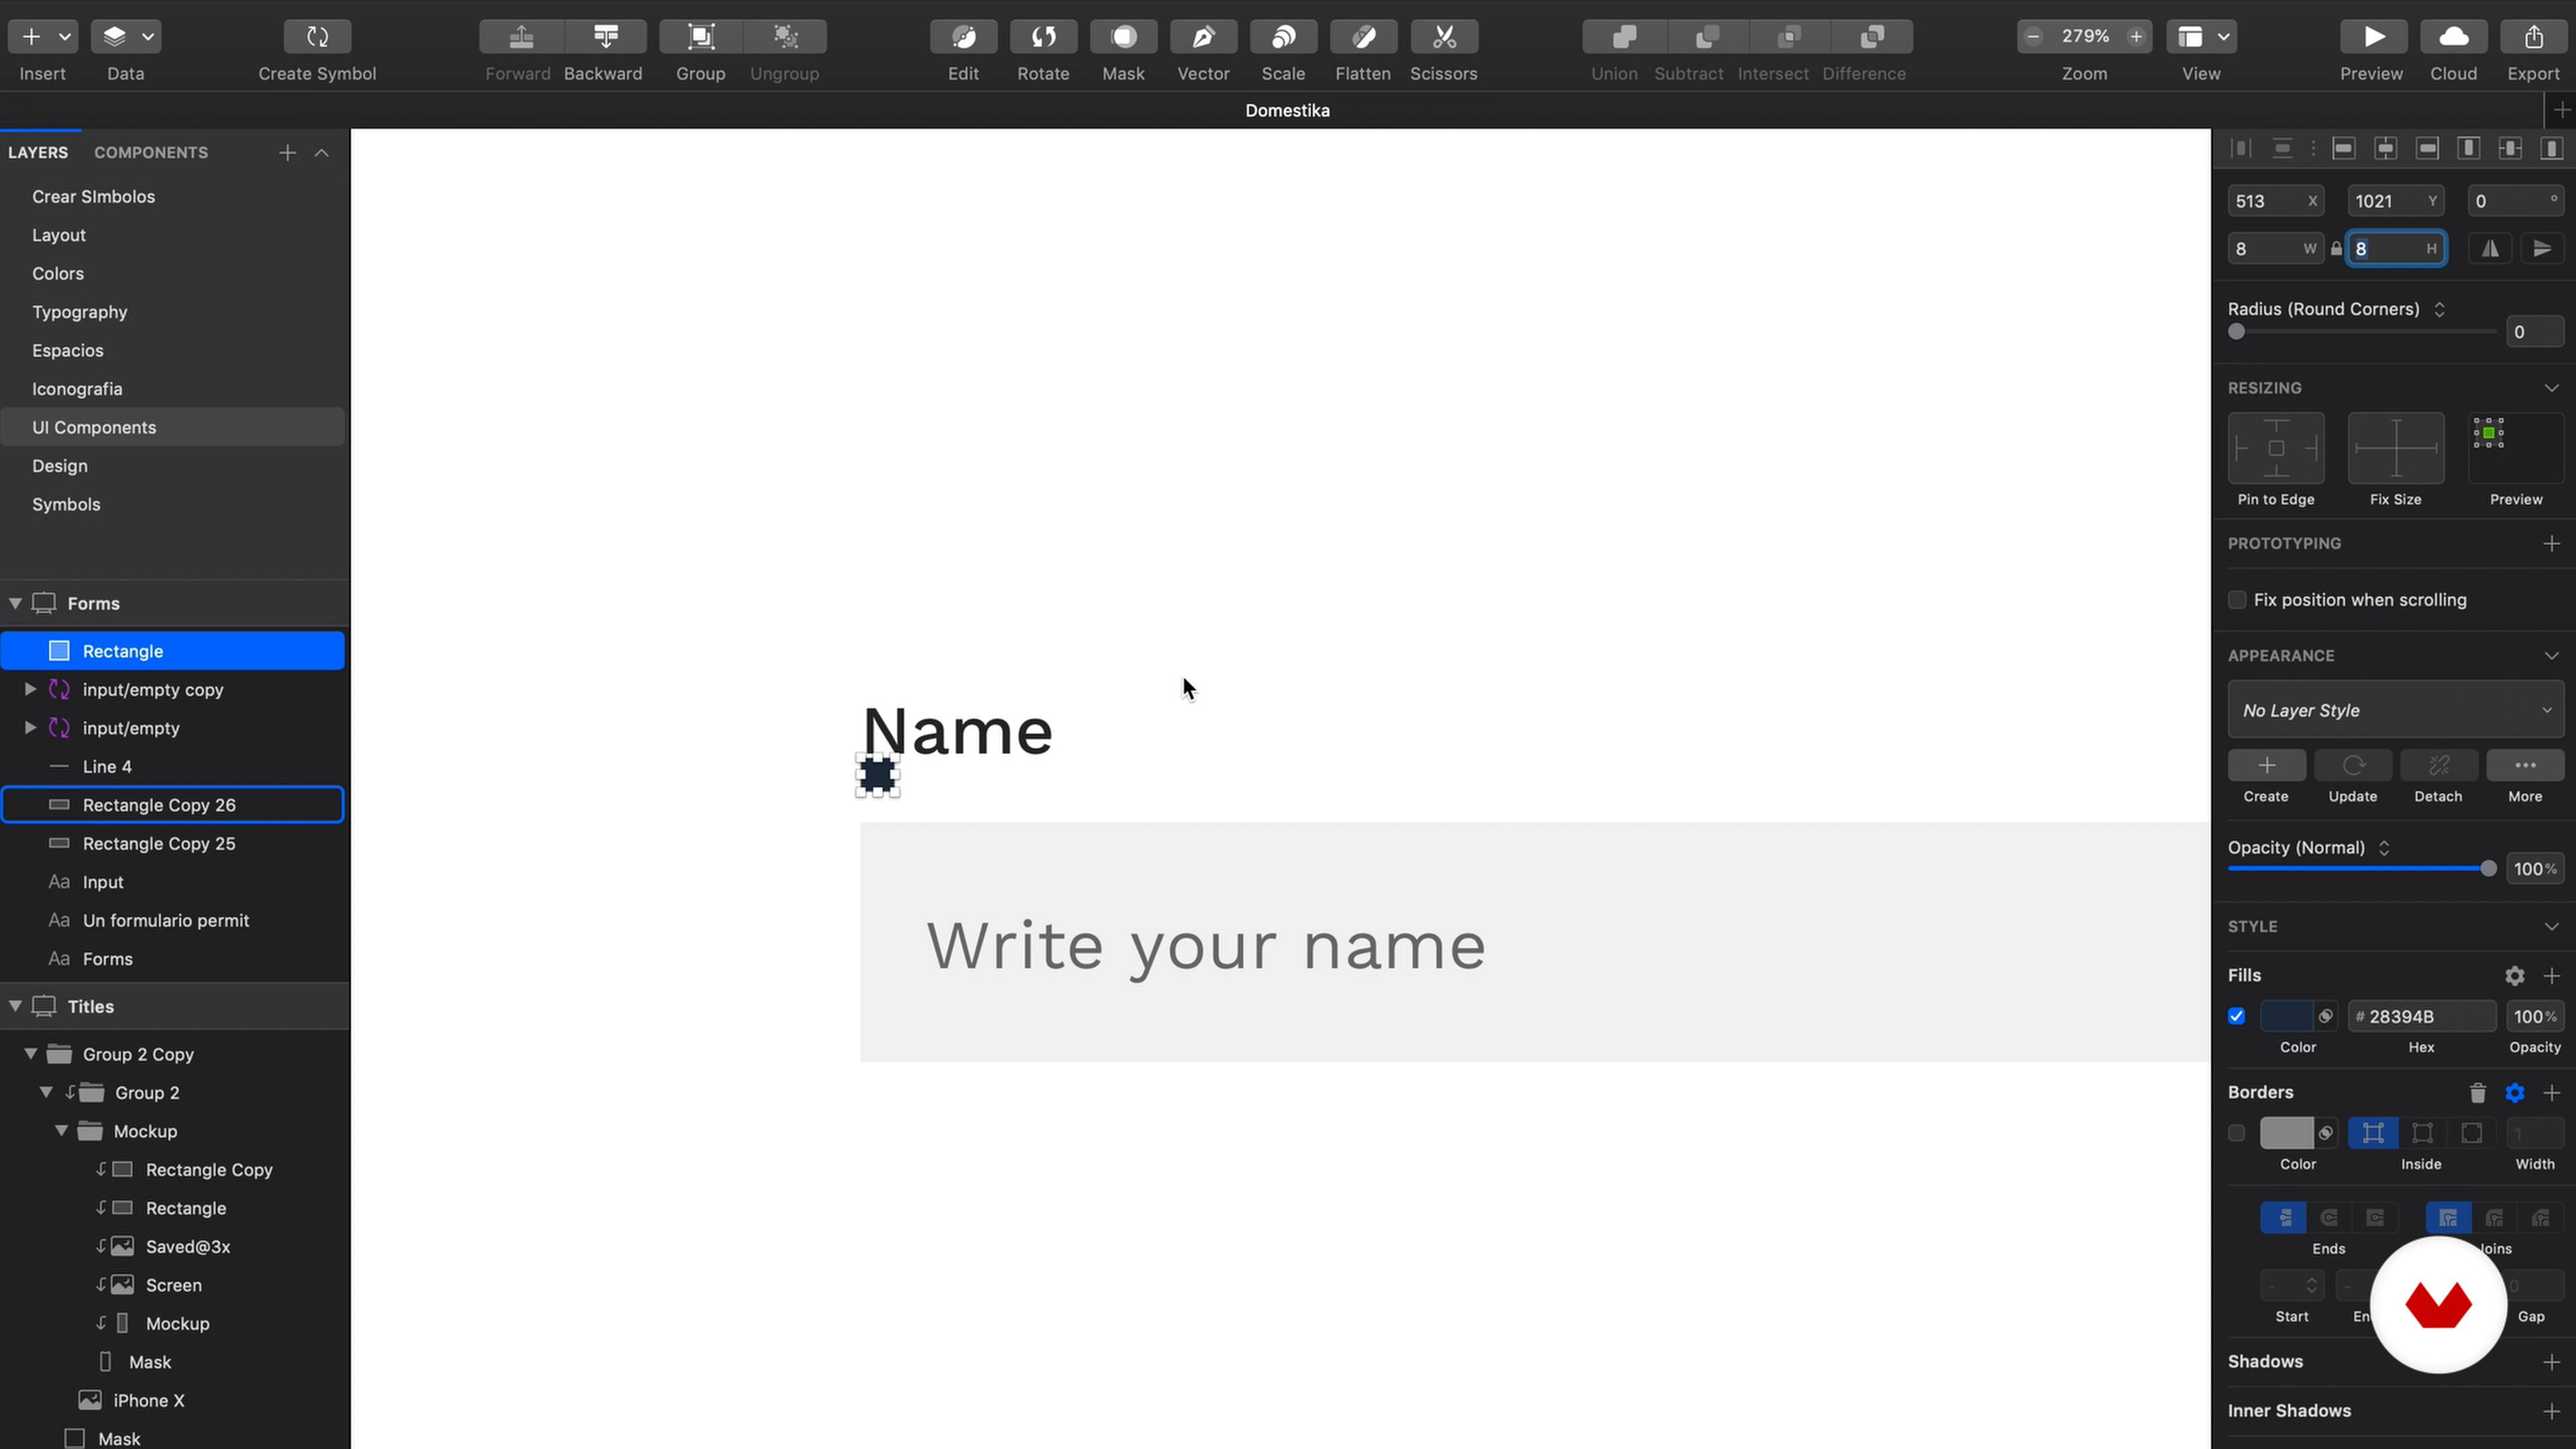Adjust the Opacity slider
The width and height of the screenshot is (2576, 1449).
[x=2362, y=870]
